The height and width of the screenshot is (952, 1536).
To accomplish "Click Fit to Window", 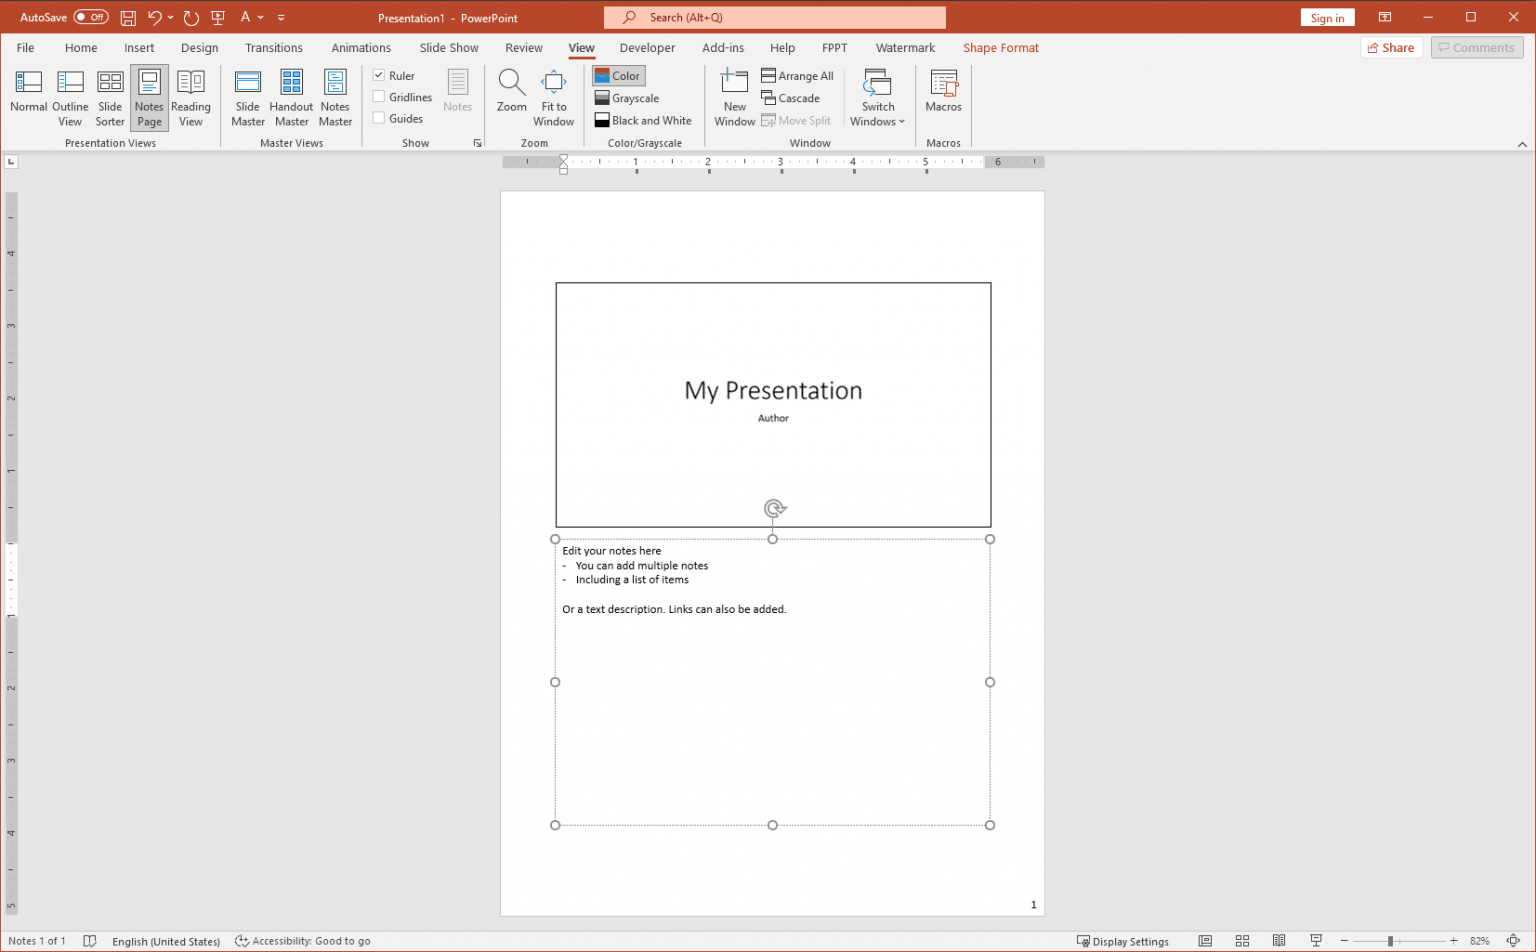I will pyautogui.click(x=553, y=96).
